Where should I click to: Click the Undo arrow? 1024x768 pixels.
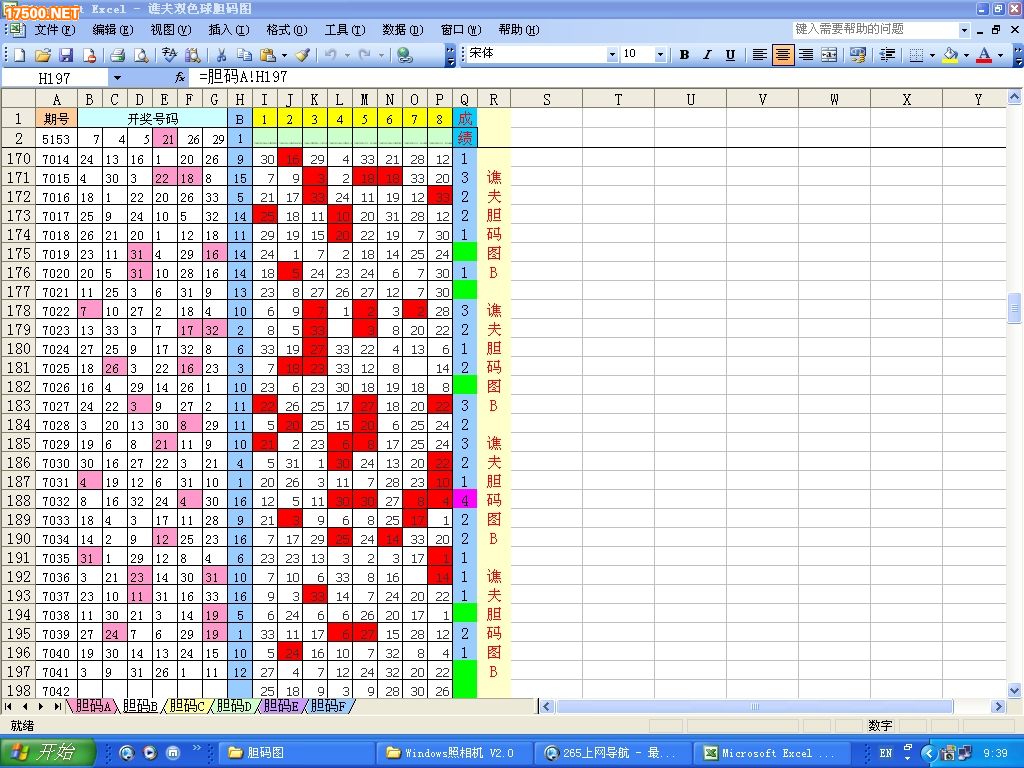coord(330,56)
